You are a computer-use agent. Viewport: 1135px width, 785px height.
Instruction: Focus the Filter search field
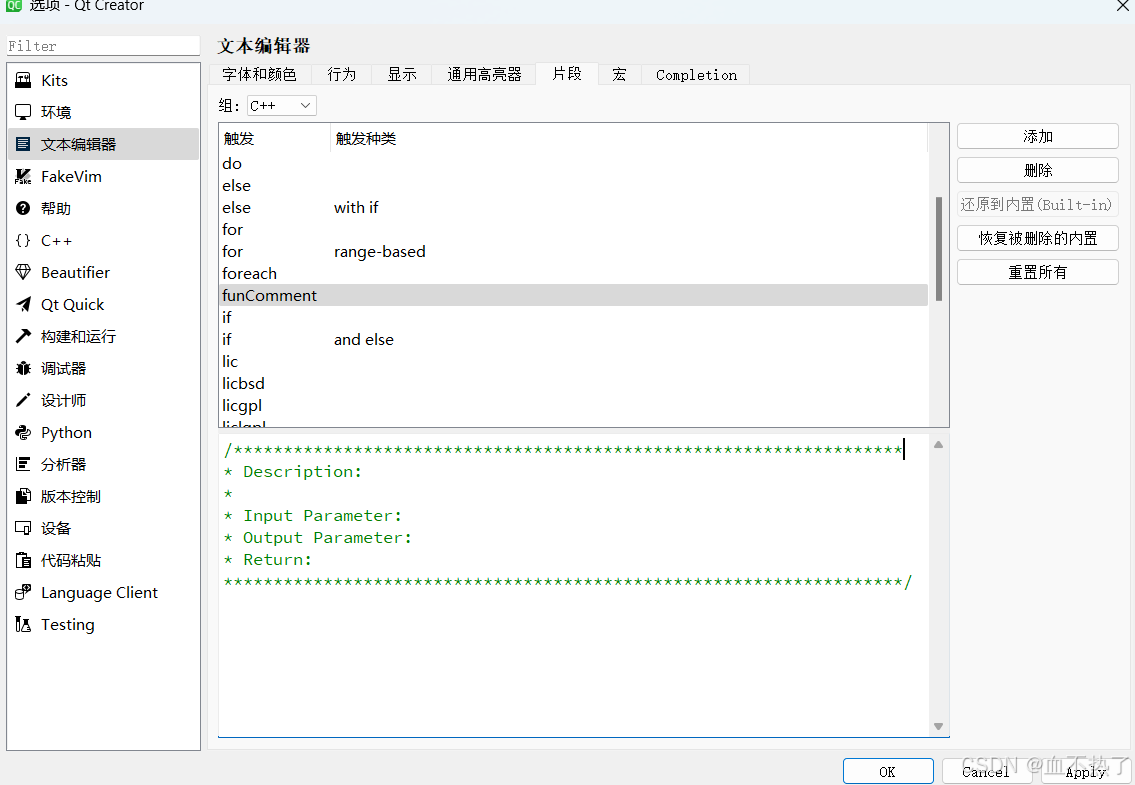tap(103, 46)
